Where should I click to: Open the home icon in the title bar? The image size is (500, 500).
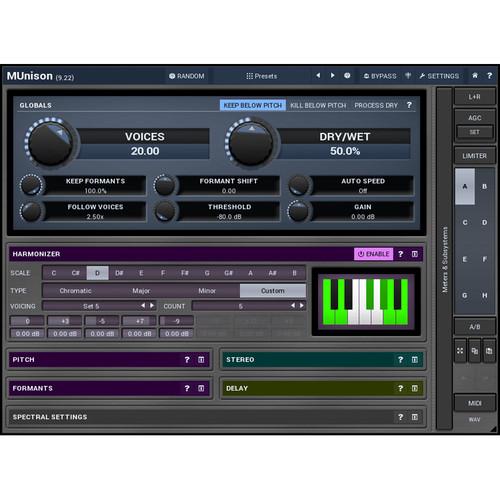point(475,76)
